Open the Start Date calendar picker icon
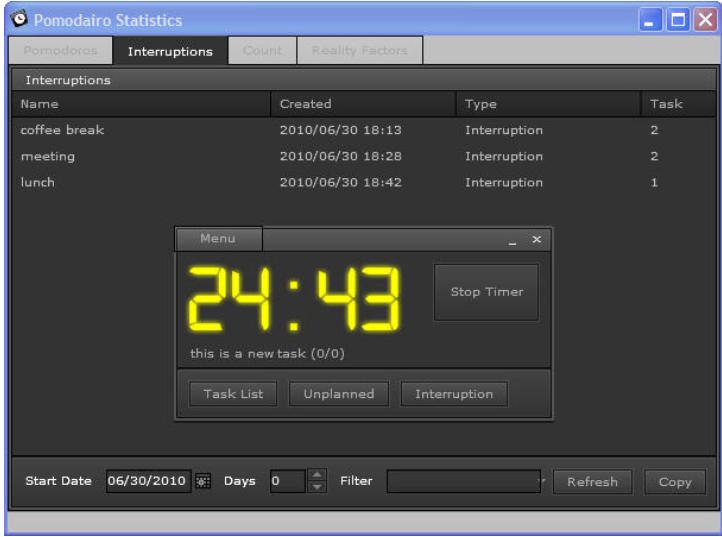This screenshot has width=722, height=537. click(203, 481)
